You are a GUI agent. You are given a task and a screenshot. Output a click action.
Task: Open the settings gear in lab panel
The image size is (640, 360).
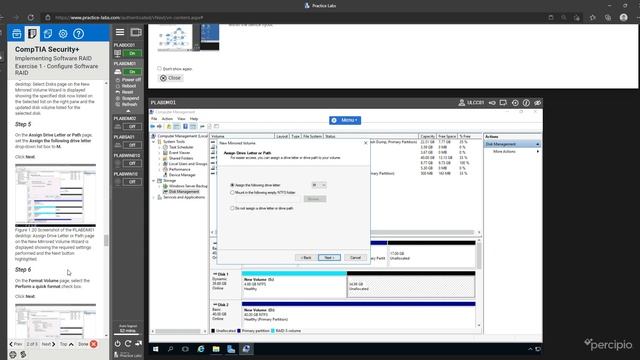click(63, 33)
